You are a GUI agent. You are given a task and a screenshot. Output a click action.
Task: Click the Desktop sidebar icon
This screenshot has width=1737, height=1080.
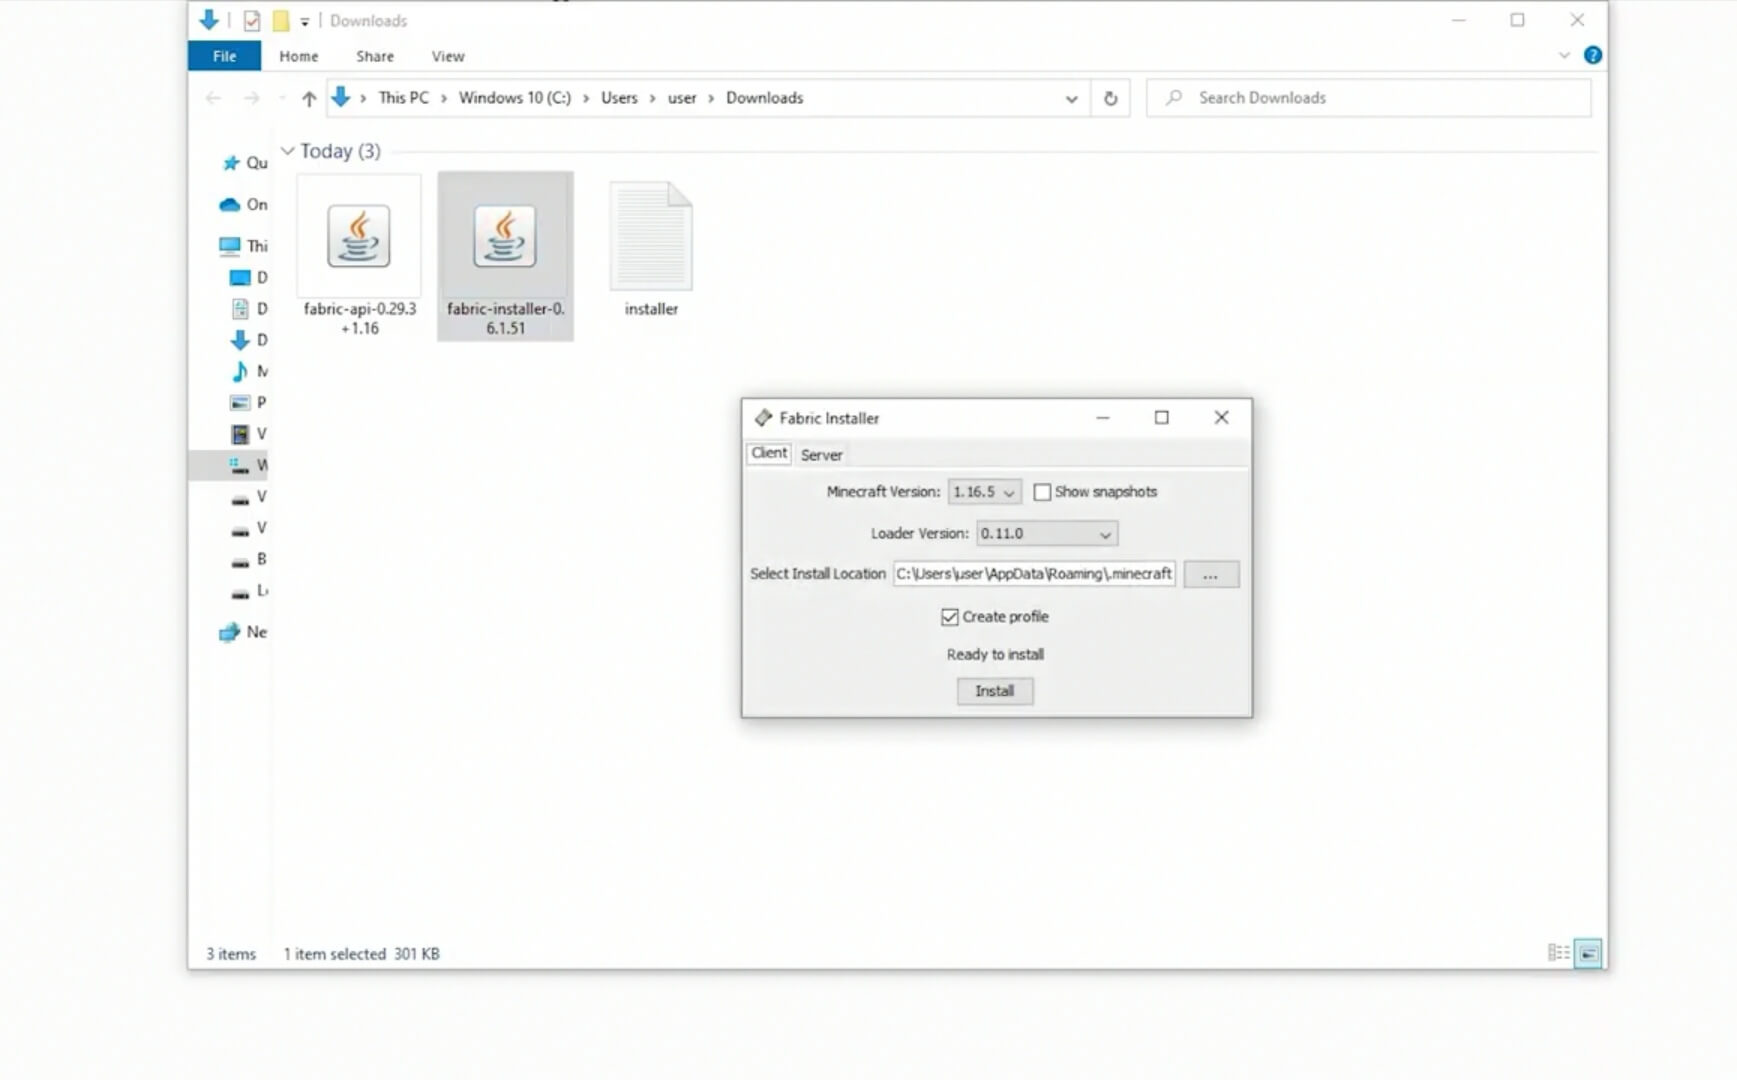pos(240,277)
